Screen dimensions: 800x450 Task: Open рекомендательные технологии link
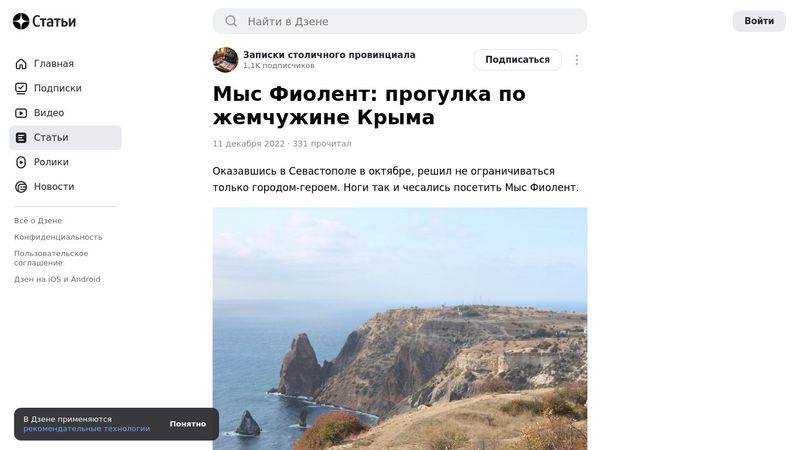coord(87,429)
